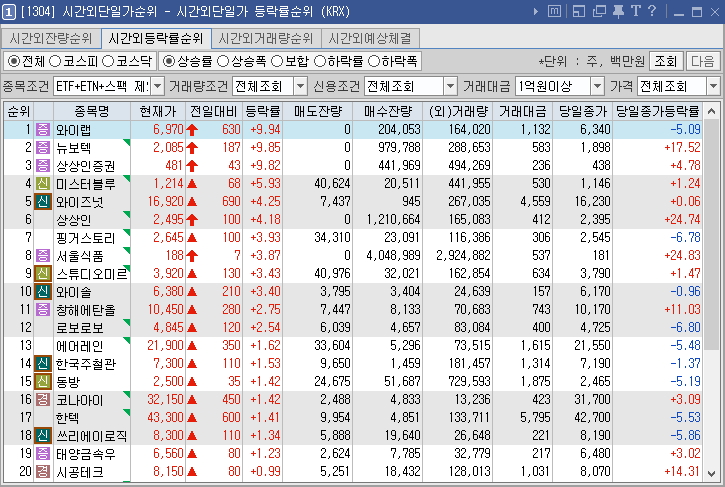Screen dimensions: 725x487
Task: Select stock name 핑거스토리
Action: [x=85, y=238]
